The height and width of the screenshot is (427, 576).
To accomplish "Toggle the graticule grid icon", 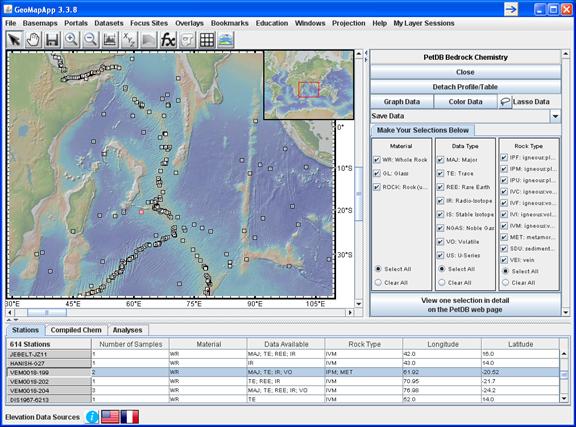I will coord(207,40).
